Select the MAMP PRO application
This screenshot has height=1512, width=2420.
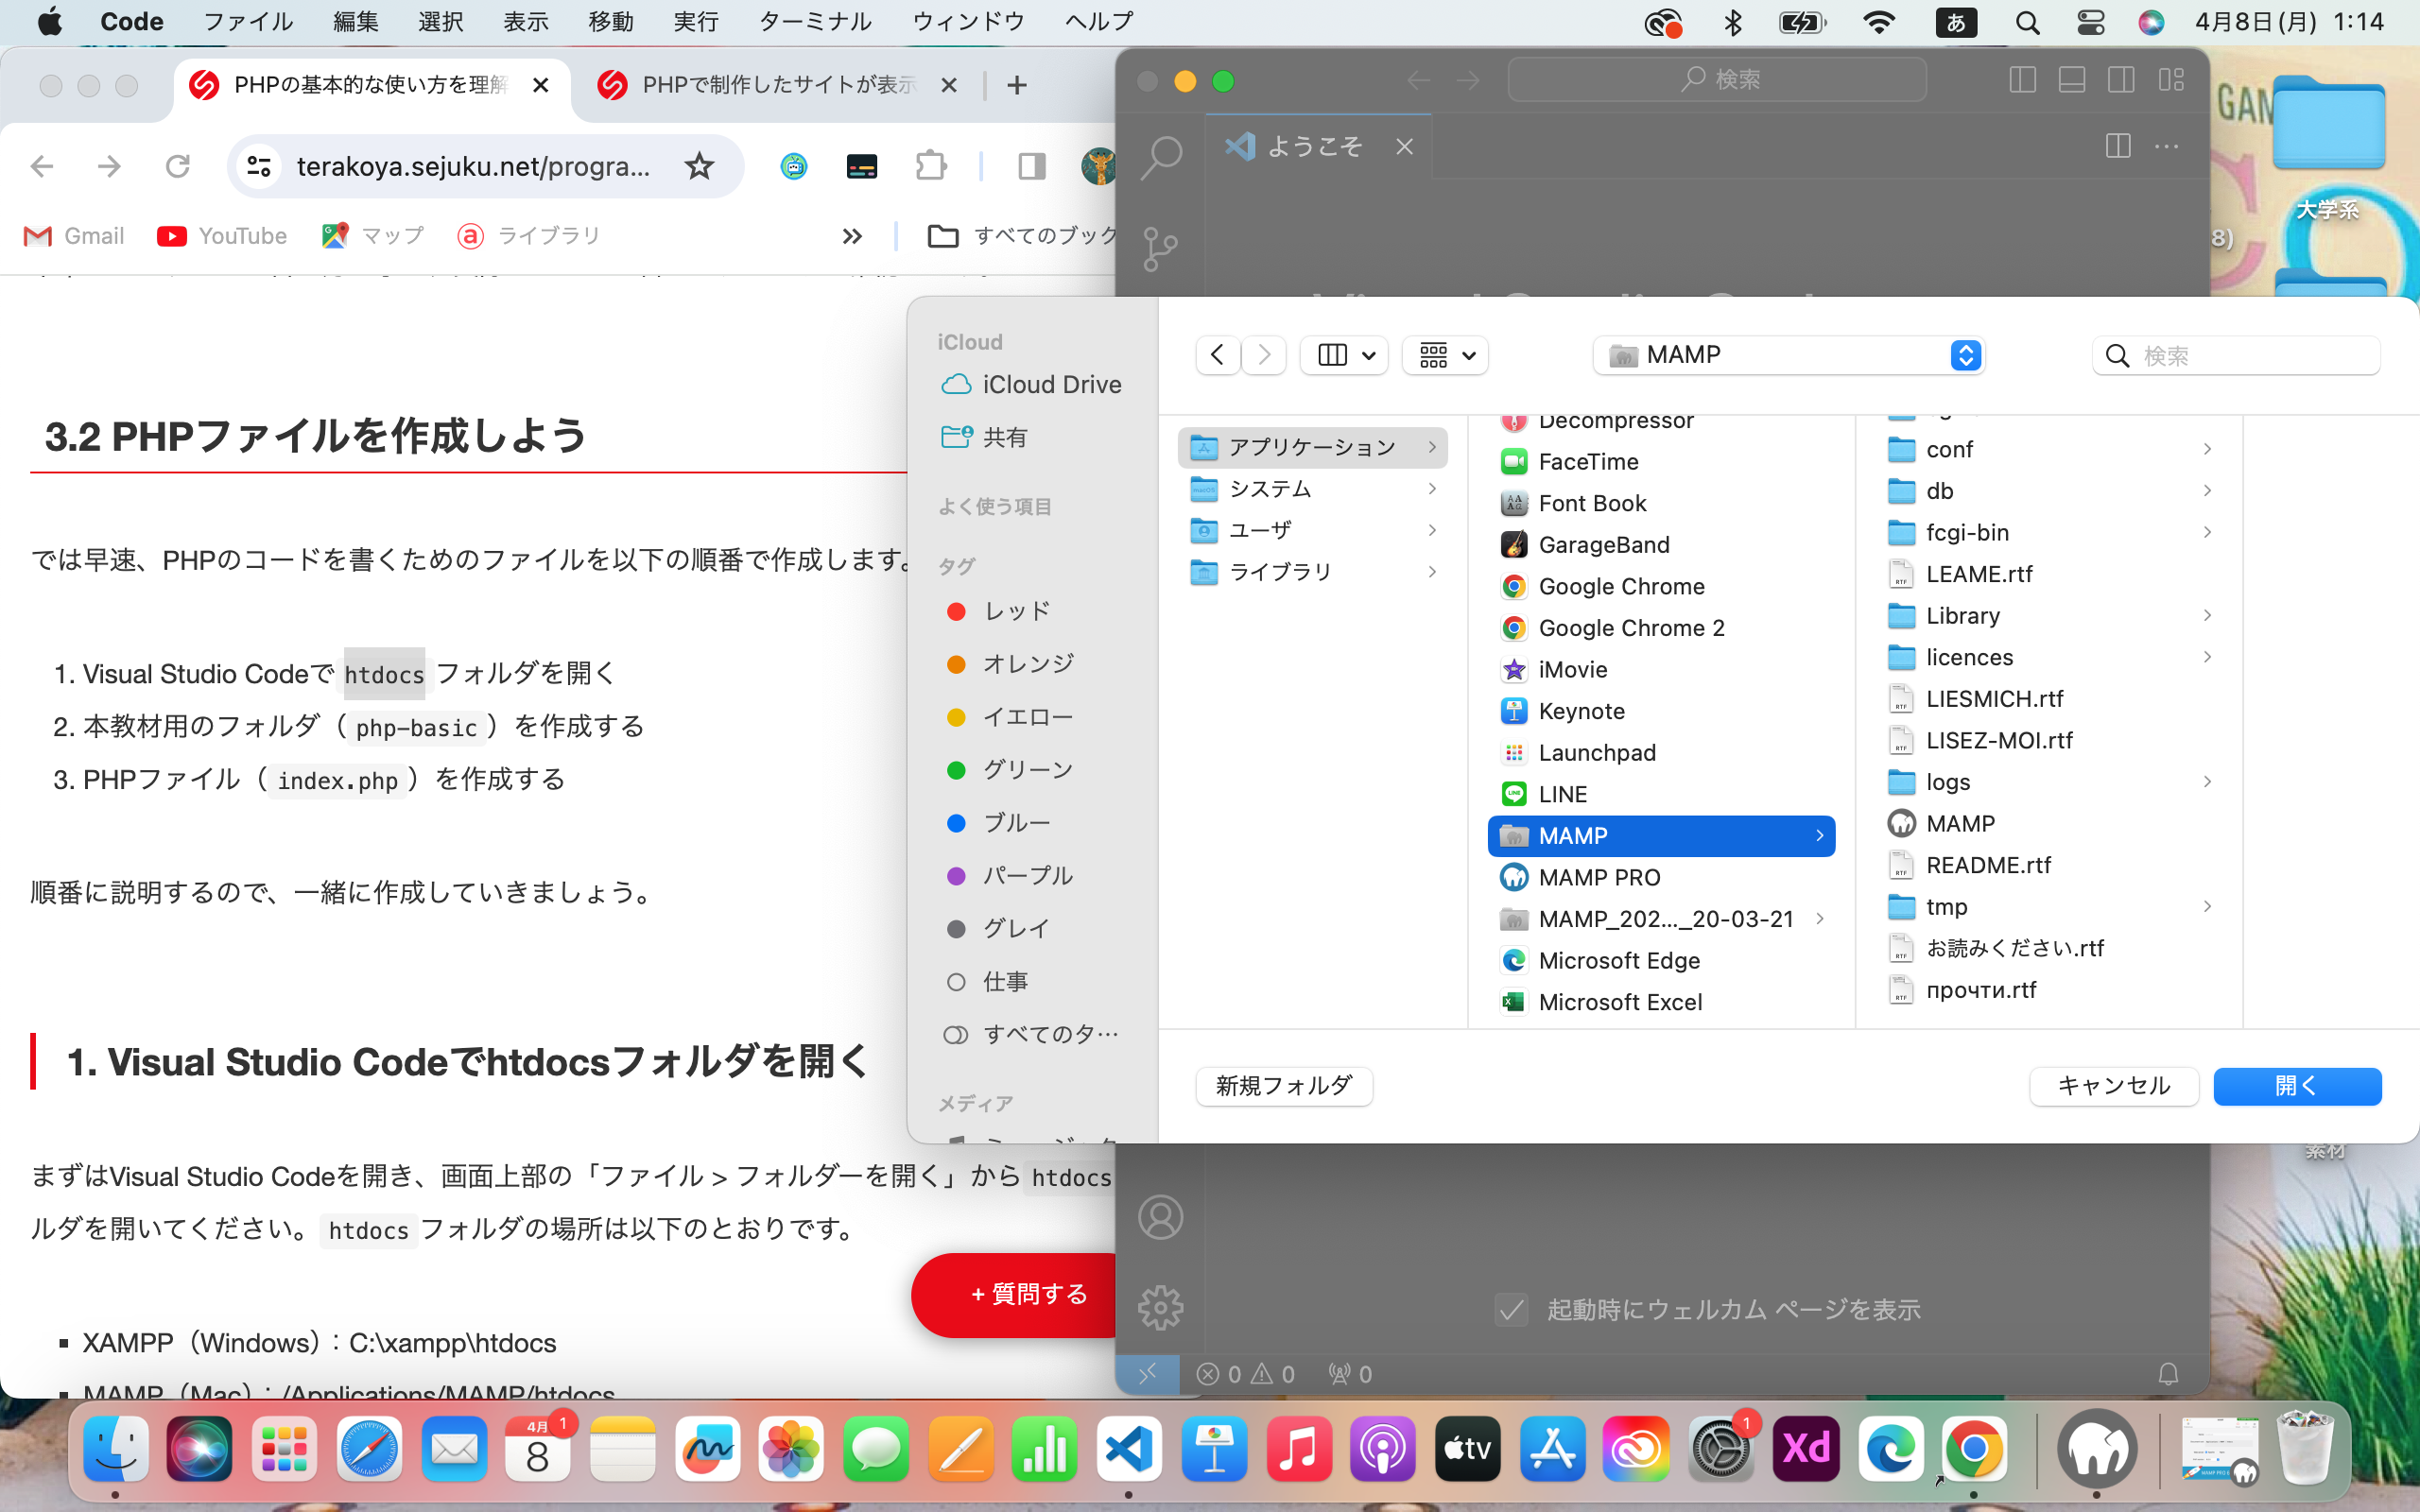point(1661,877)
